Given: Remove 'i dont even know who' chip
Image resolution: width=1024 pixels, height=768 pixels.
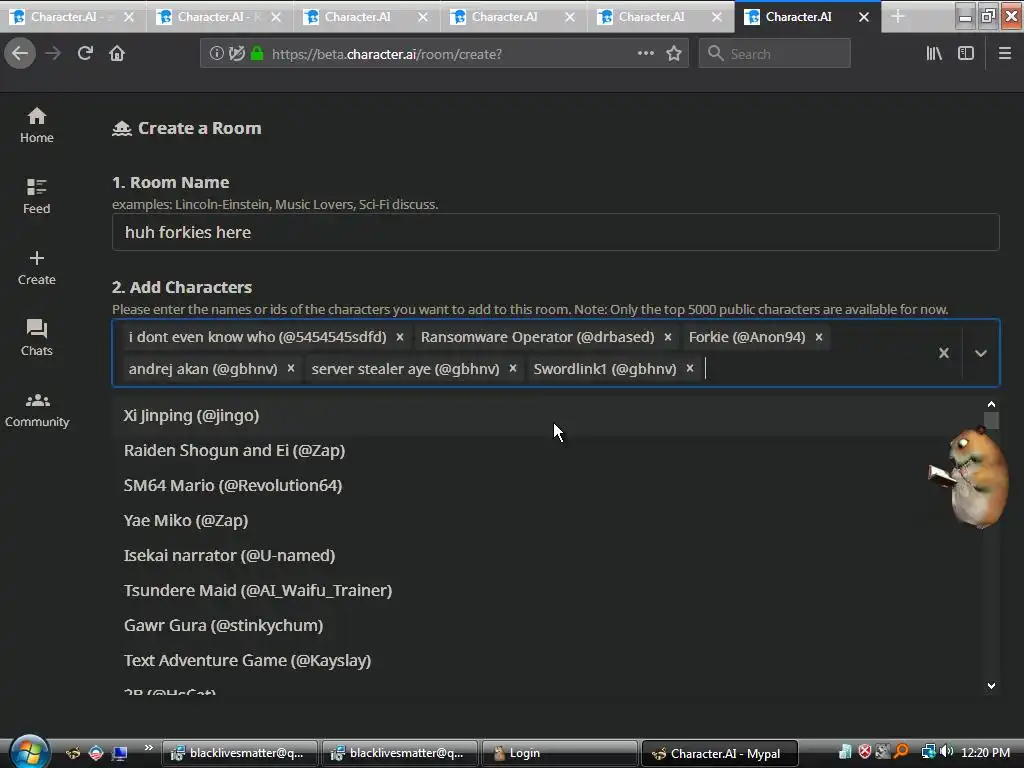Looking at the screenshot, I should coord(400,337).
